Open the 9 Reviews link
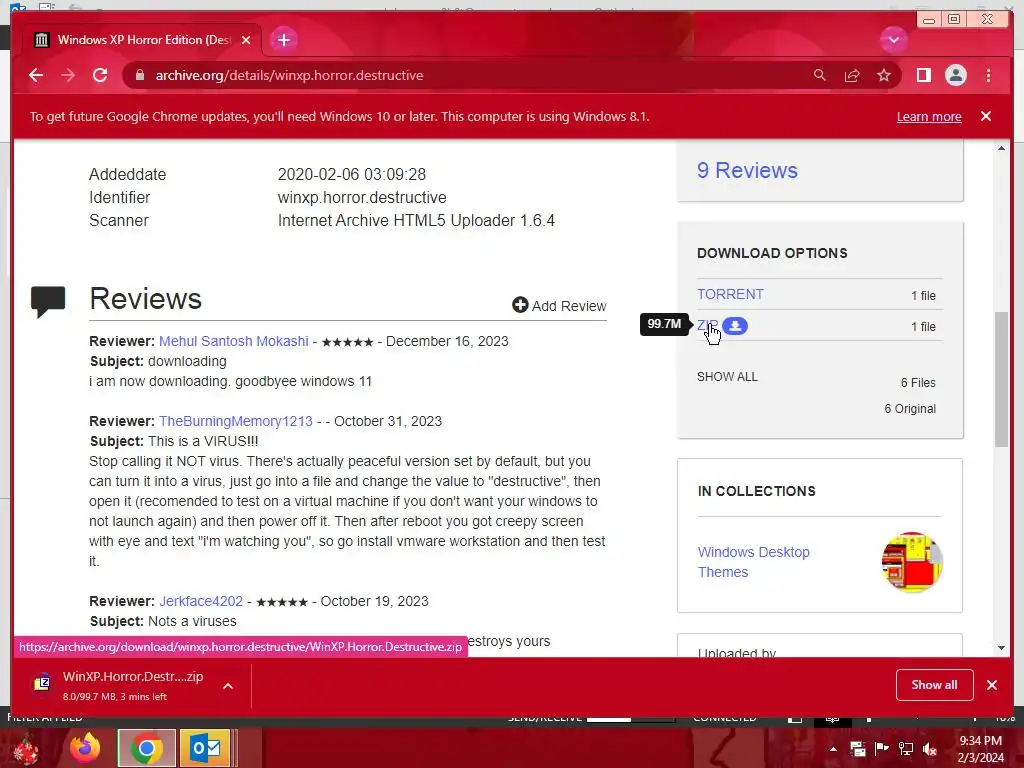The height and width of the screenshot is (768, 1024). [747, 170]
